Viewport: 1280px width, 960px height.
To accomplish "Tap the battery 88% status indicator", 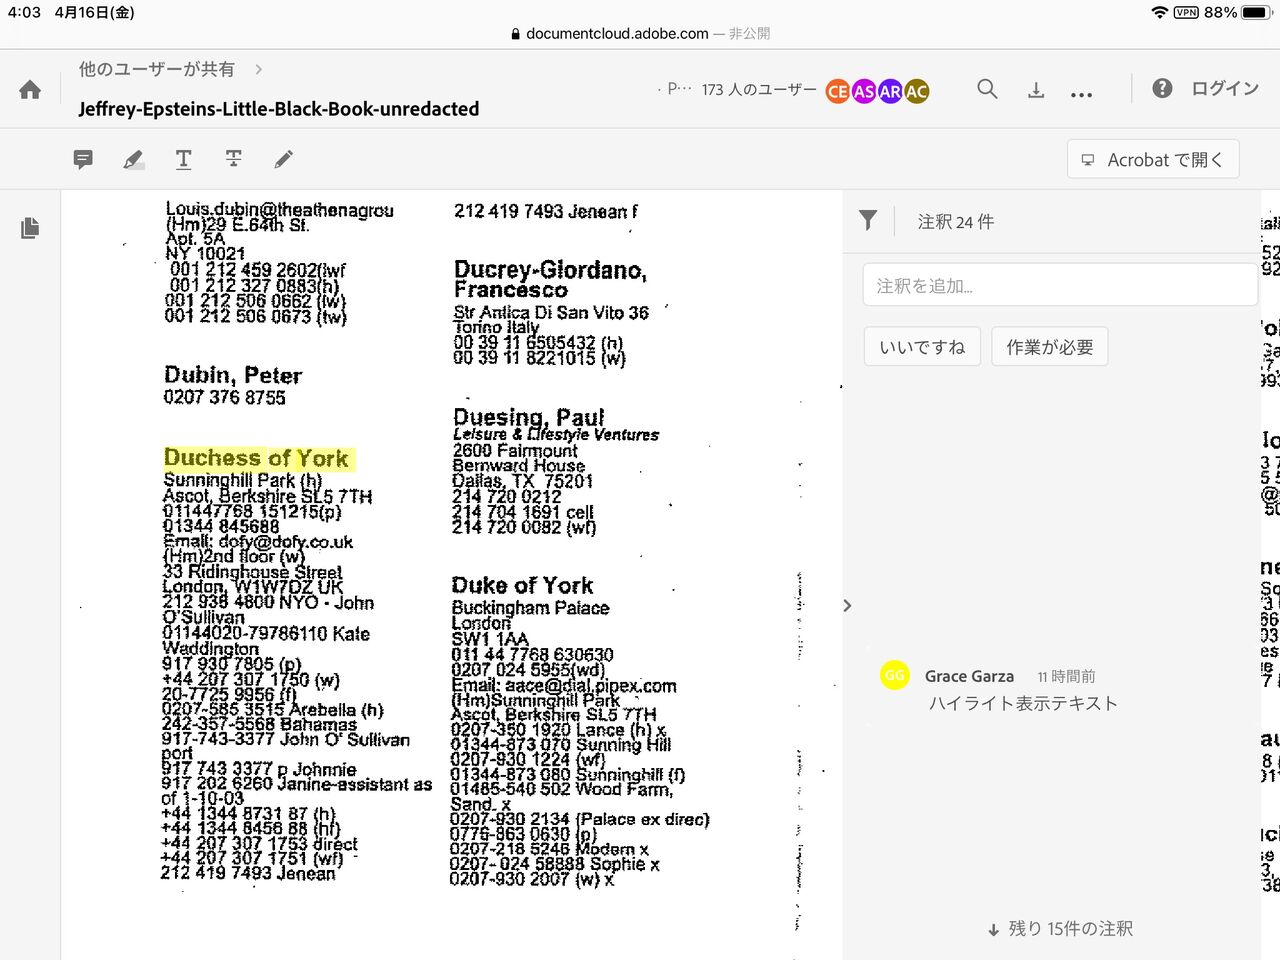I will [x=1235, y=12].
